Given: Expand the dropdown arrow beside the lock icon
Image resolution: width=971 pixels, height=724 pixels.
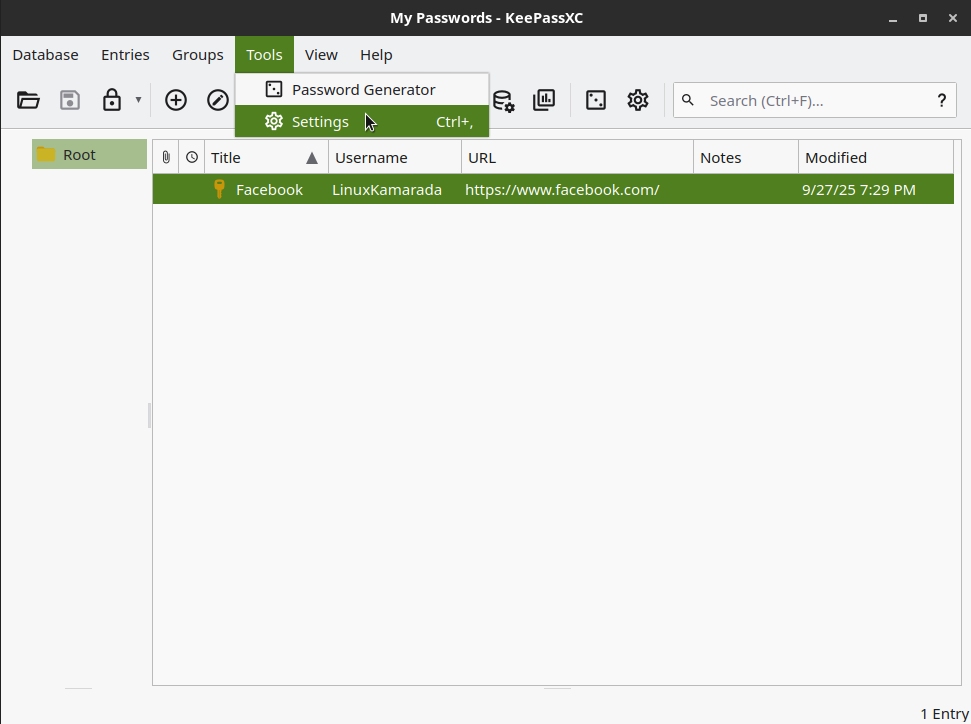Looking at the screenshot, I should pyautogui.click(x=138, y=100).
